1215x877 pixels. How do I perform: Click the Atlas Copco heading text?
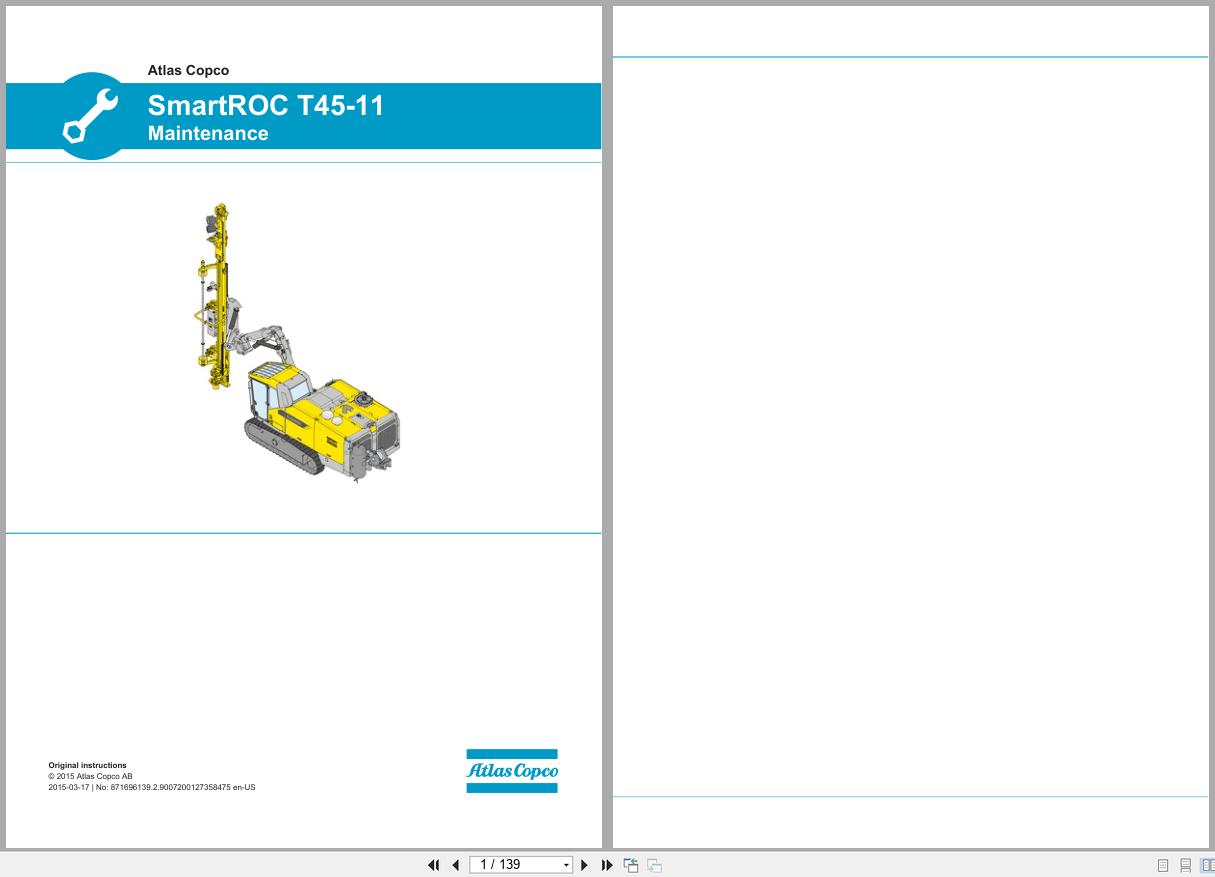(x=188, y=70)
